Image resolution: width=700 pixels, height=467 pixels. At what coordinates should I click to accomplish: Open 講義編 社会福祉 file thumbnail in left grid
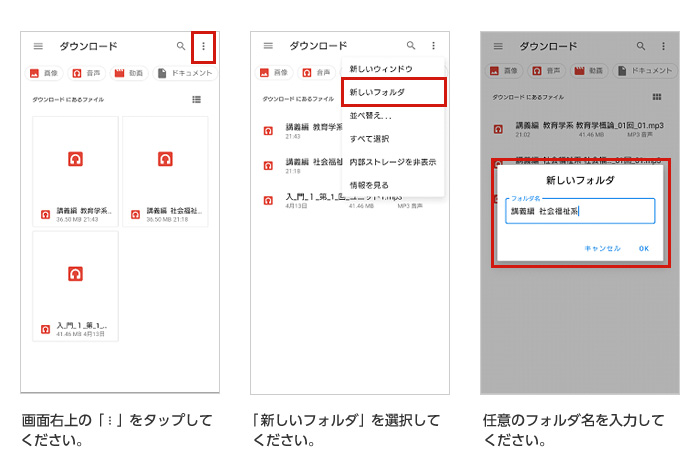[165, 172]
